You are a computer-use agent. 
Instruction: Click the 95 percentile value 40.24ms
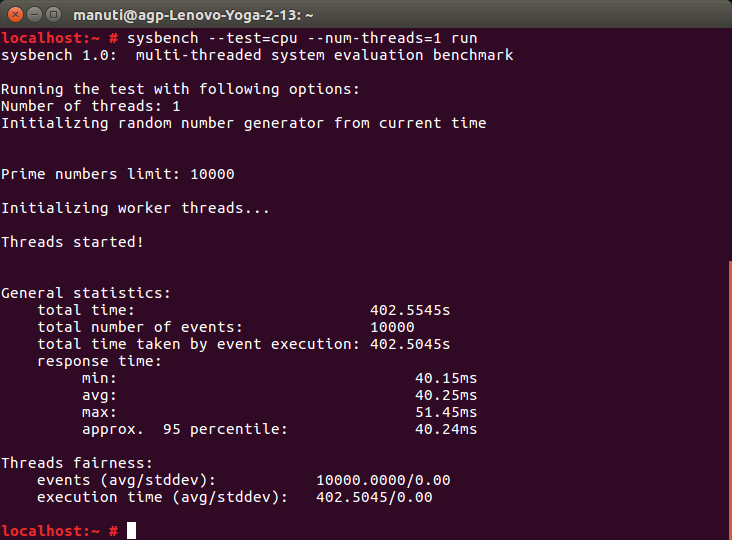point(446,429)
